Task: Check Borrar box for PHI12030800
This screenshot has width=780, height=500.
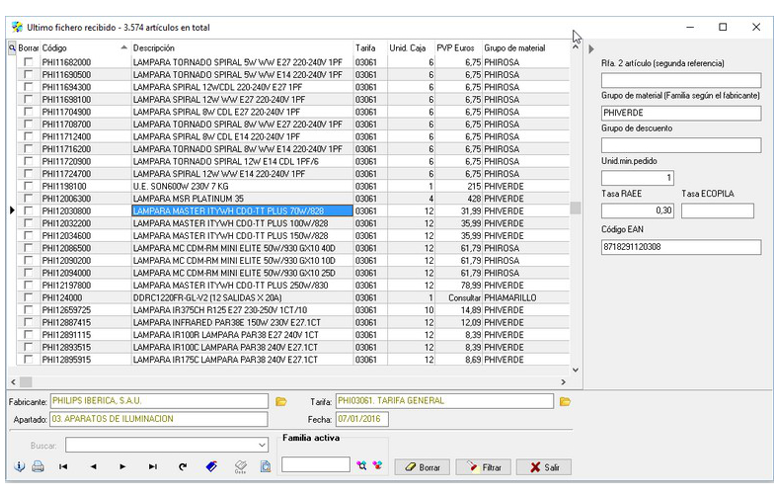Action: 28,211
